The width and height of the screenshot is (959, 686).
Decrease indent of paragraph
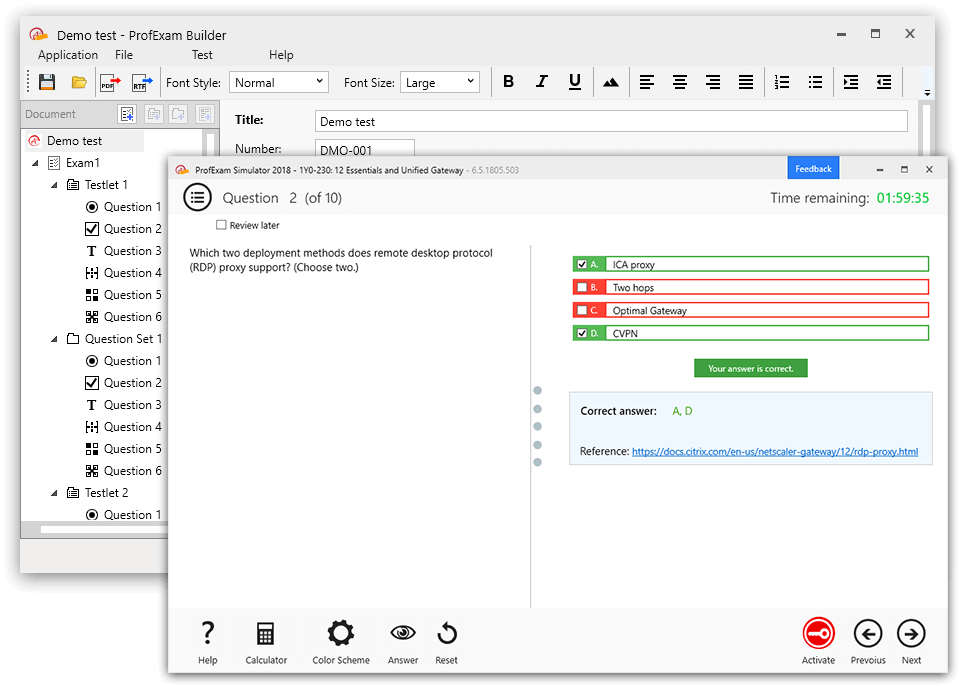click(884, 82)
